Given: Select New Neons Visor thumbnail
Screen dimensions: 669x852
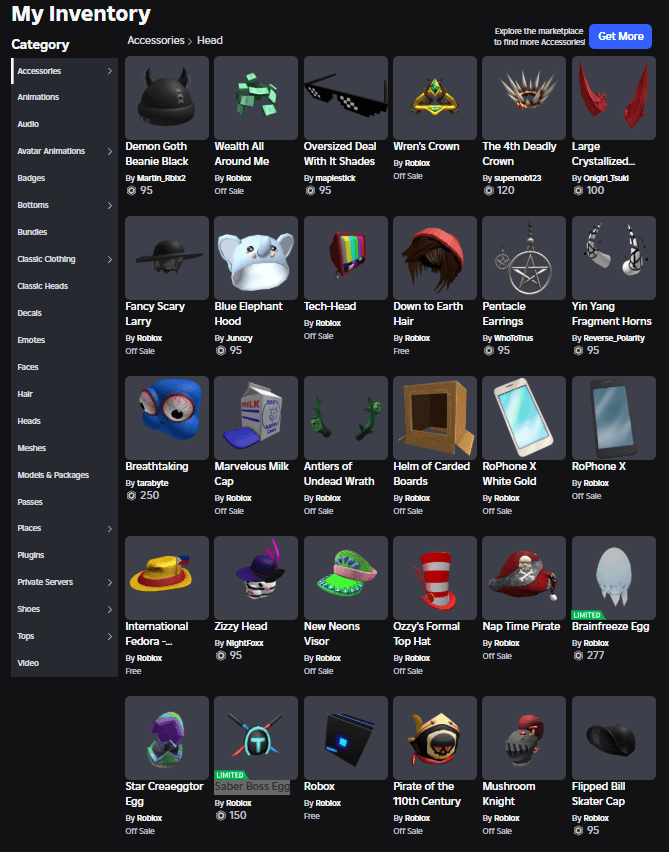Looking at the screenshot, I should (346, 578).
